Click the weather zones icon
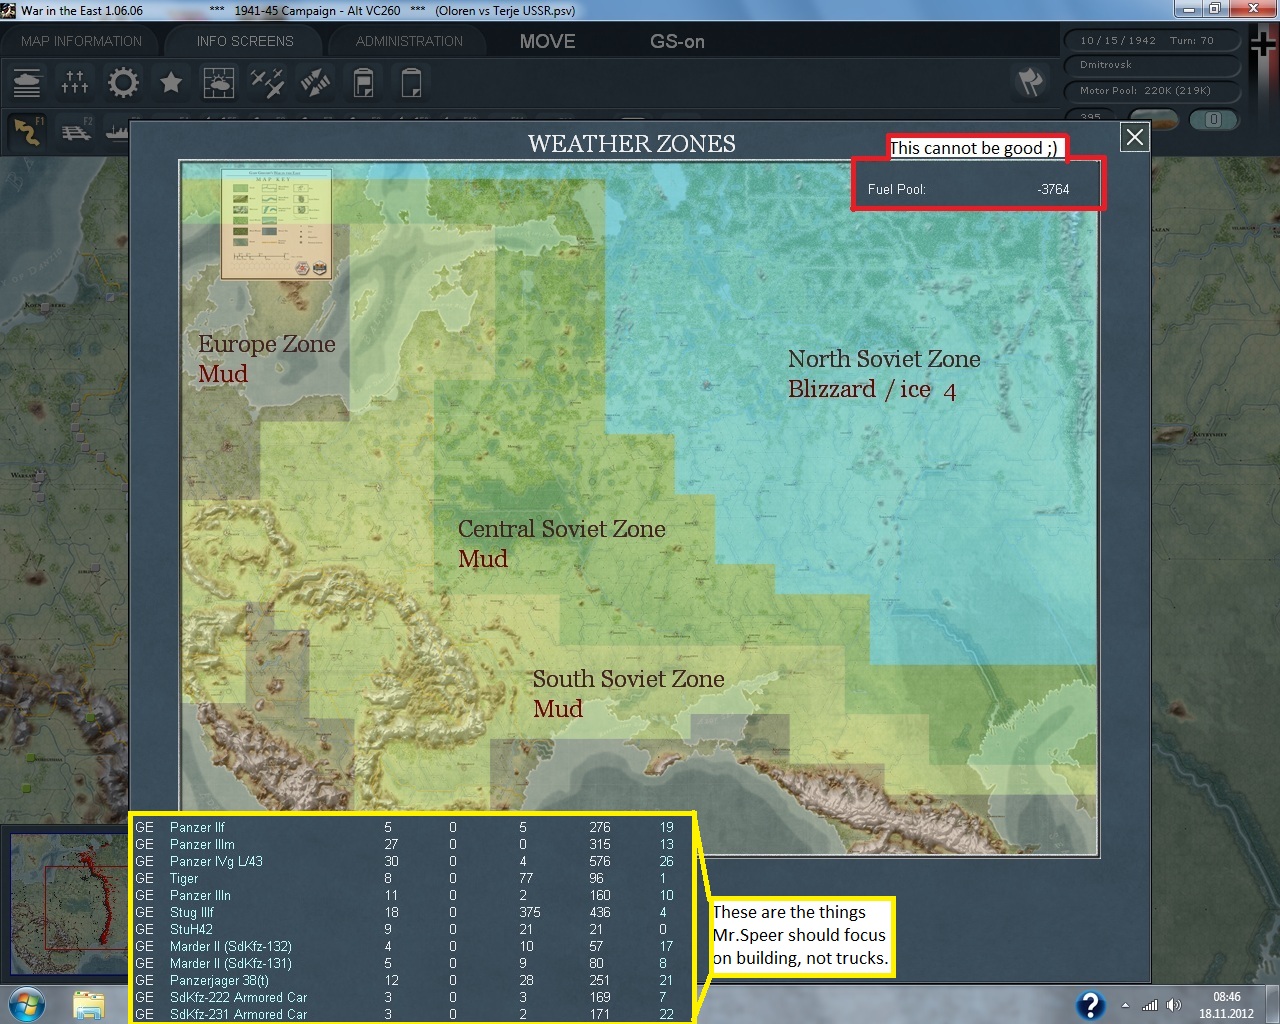Screen dimensions: 1280x1024 218,82
